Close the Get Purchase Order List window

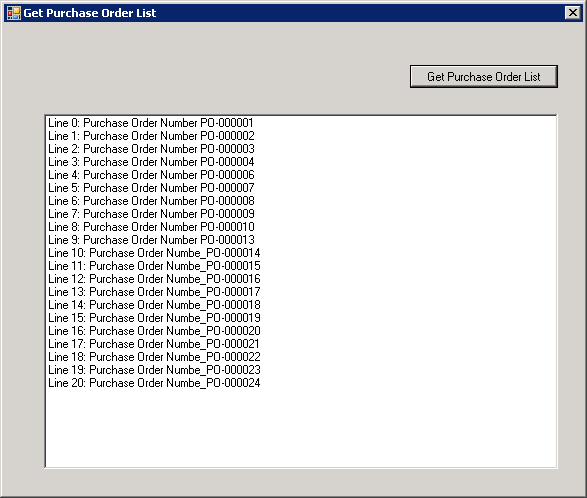click(x=573, y=13)
